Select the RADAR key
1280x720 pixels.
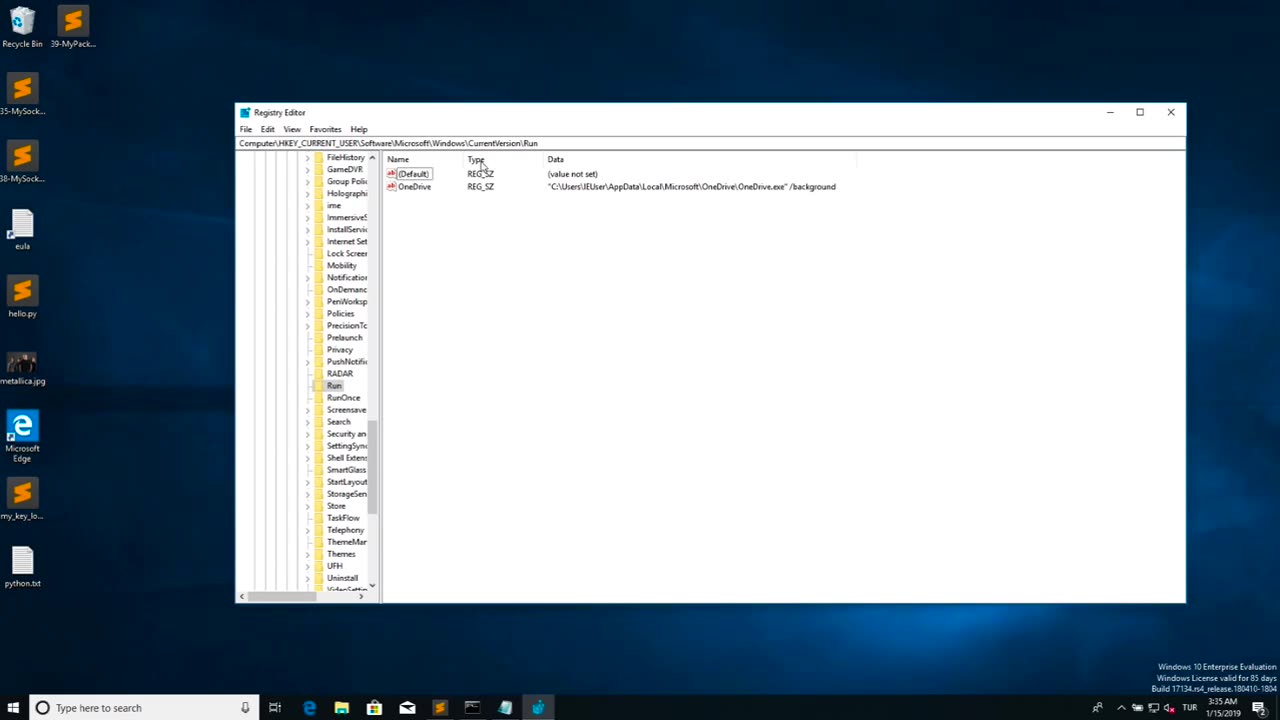(x=340, y=374)
